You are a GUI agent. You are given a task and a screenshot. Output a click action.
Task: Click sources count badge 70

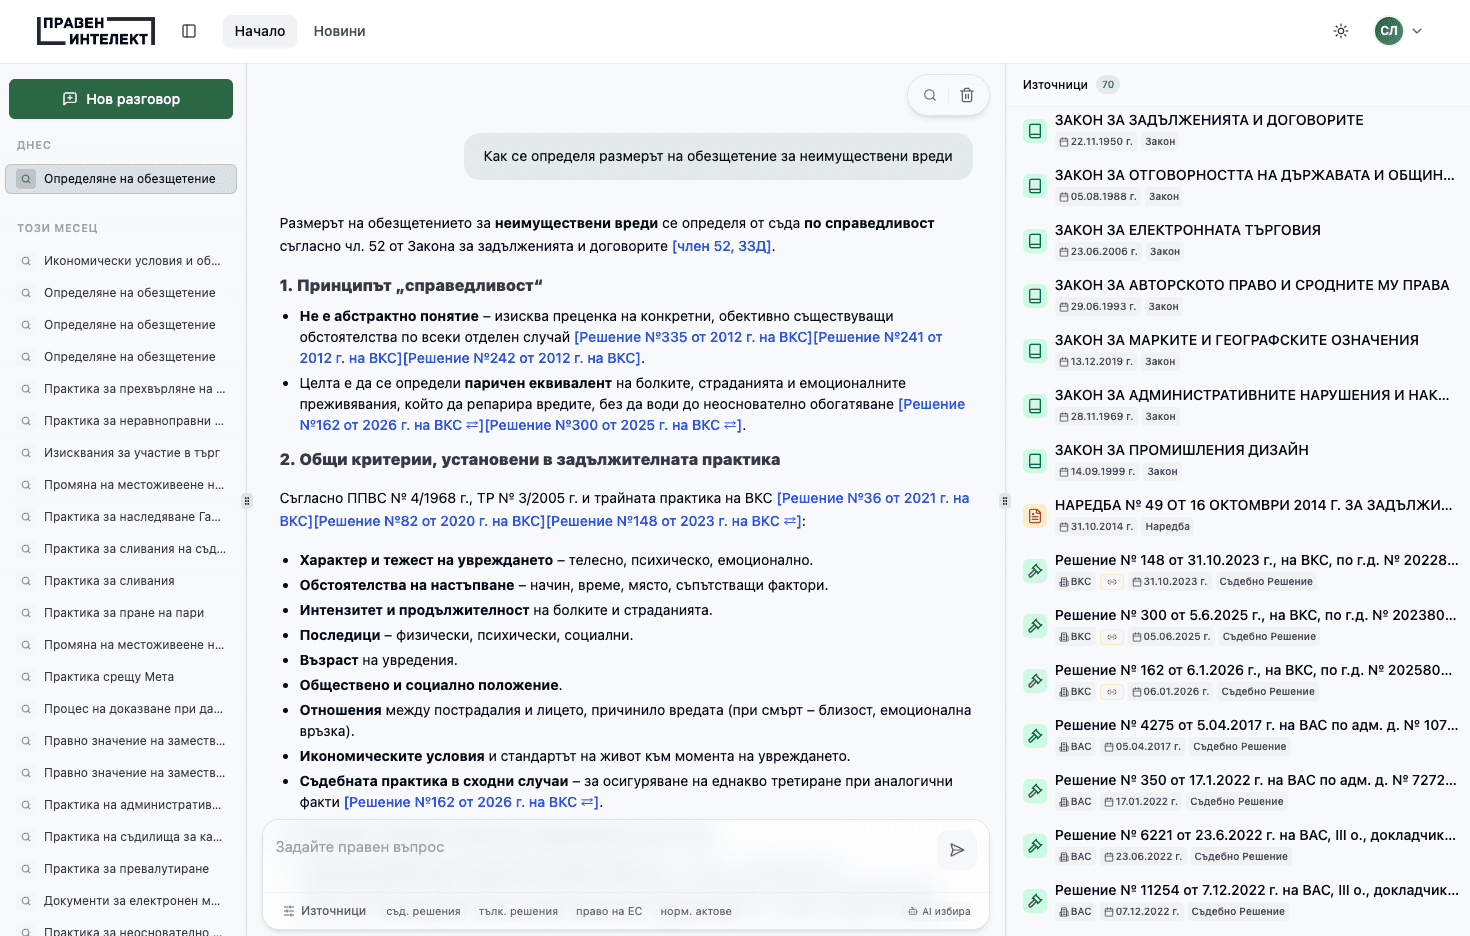1108,85
